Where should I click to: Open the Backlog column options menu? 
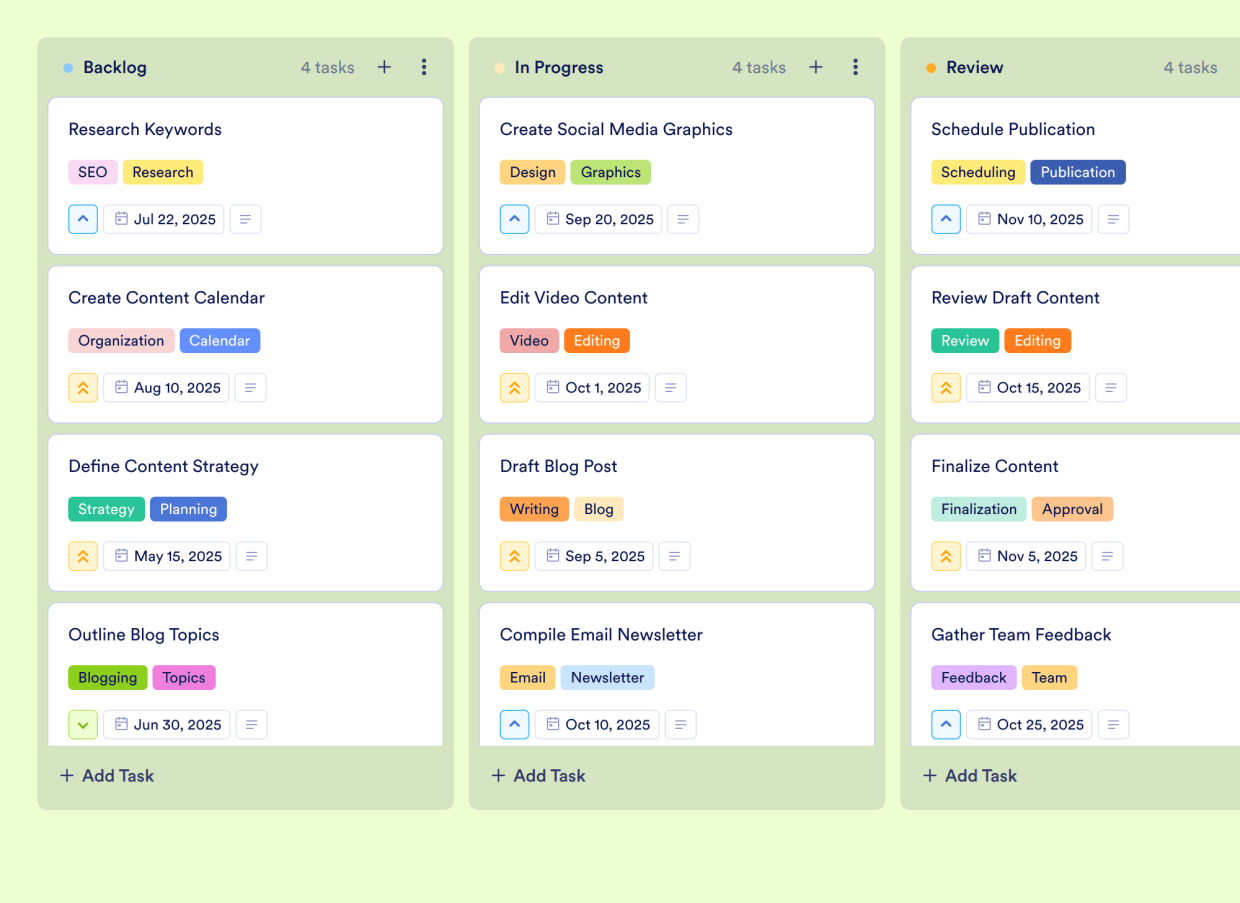(x=424, y=67)
